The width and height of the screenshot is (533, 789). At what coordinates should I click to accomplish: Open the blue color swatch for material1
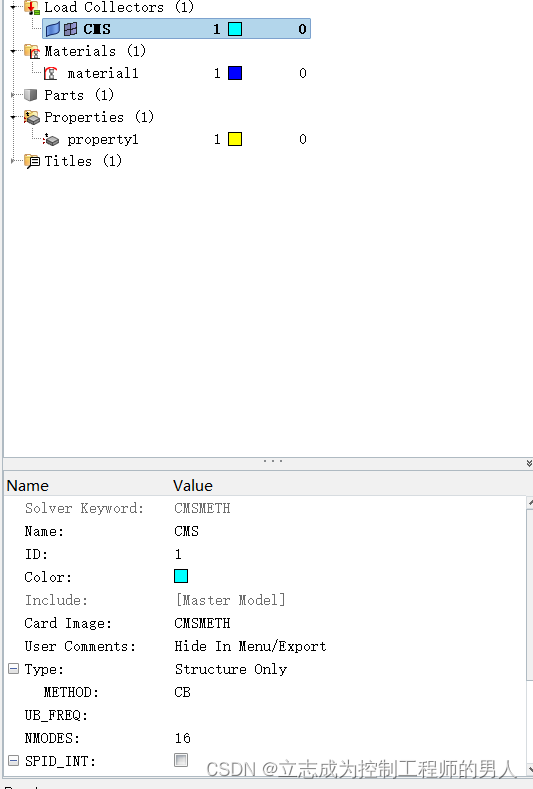tap(235, 73)
